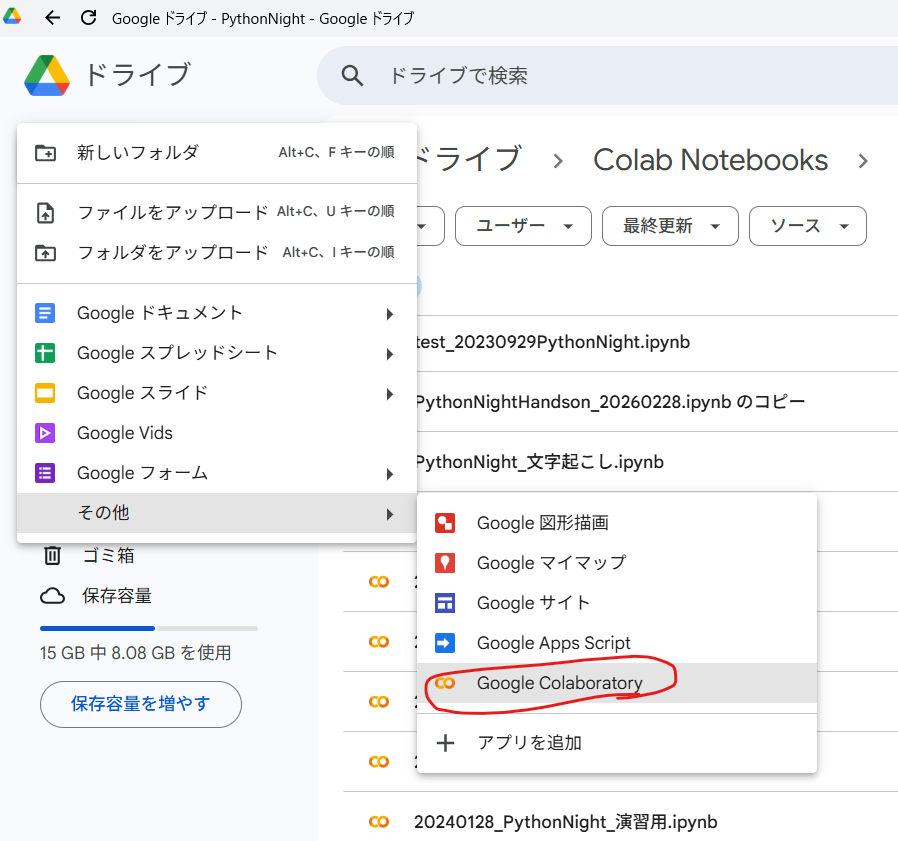
Task: Click the 保存容量 cloud icon
Action: (52, 596)
